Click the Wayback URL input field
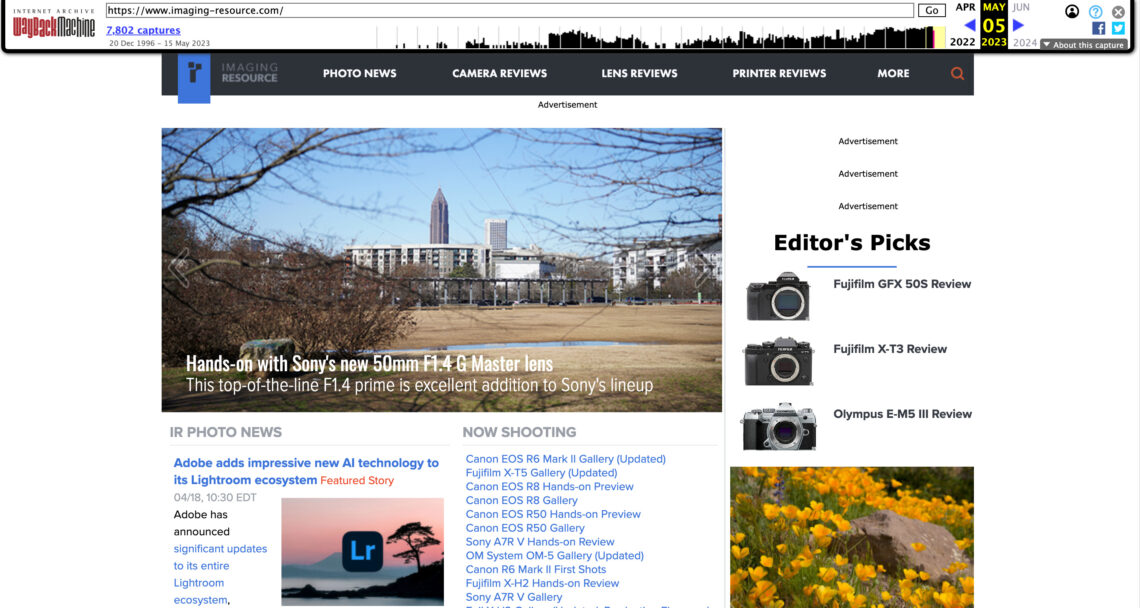The image size is (1140, 608). [x=510, y=10]
